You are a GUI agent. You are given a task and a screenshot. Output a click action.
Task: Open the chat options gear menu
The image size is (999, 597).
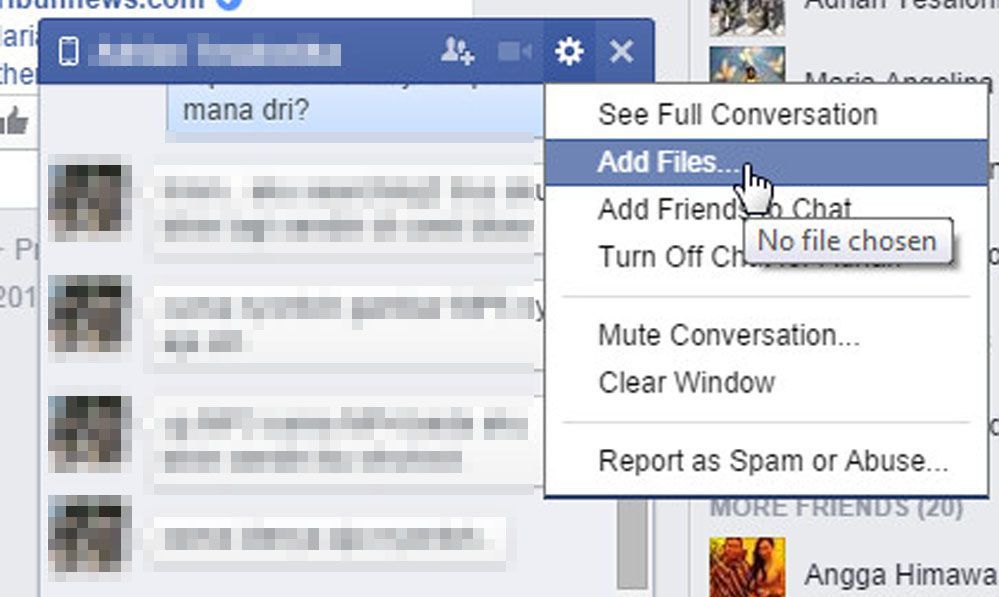point(569,51)
